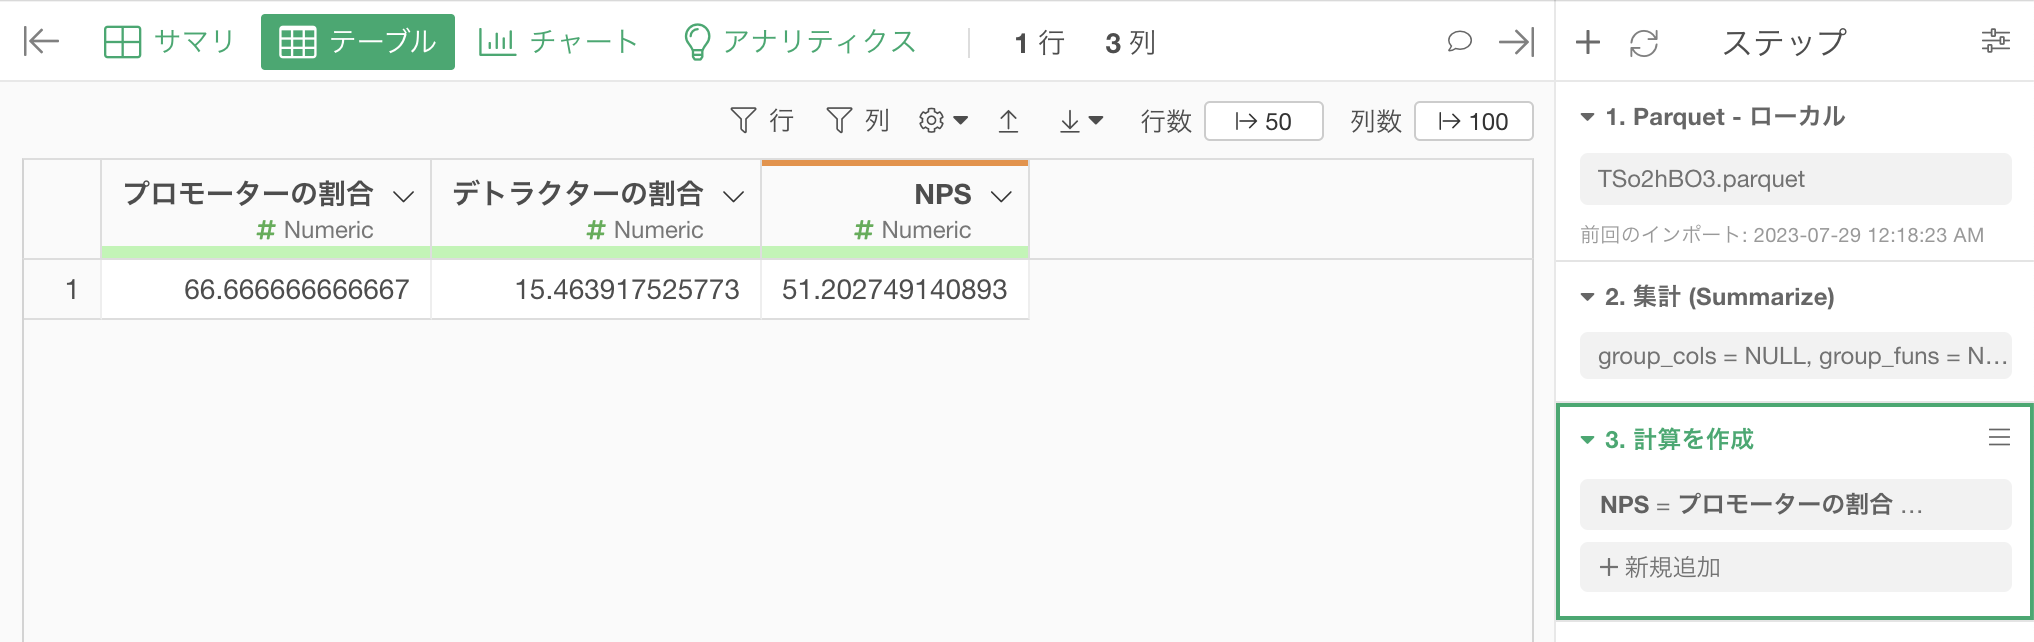The width and height of the screenshot is (2034, 642).
Task: Open the NPS column header menu
Action: 1001,196
